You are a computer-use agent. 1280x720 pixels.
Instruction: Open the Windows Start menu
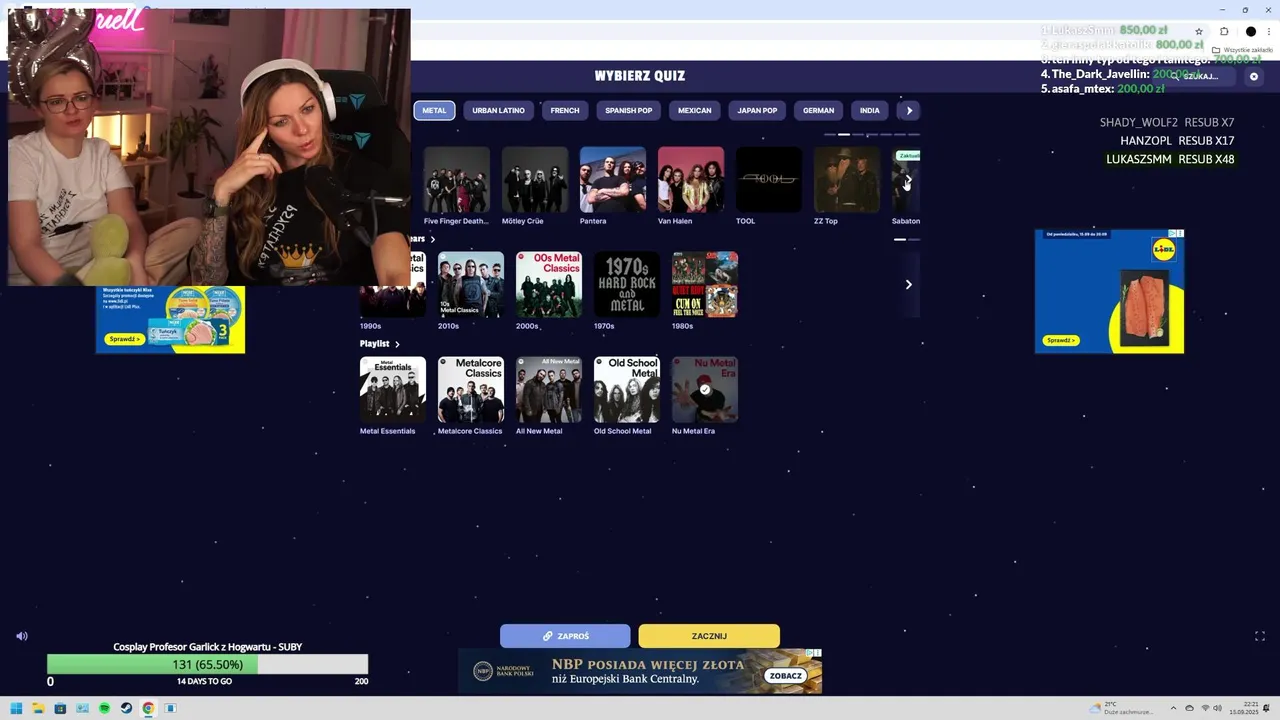(x=16, y=708)
